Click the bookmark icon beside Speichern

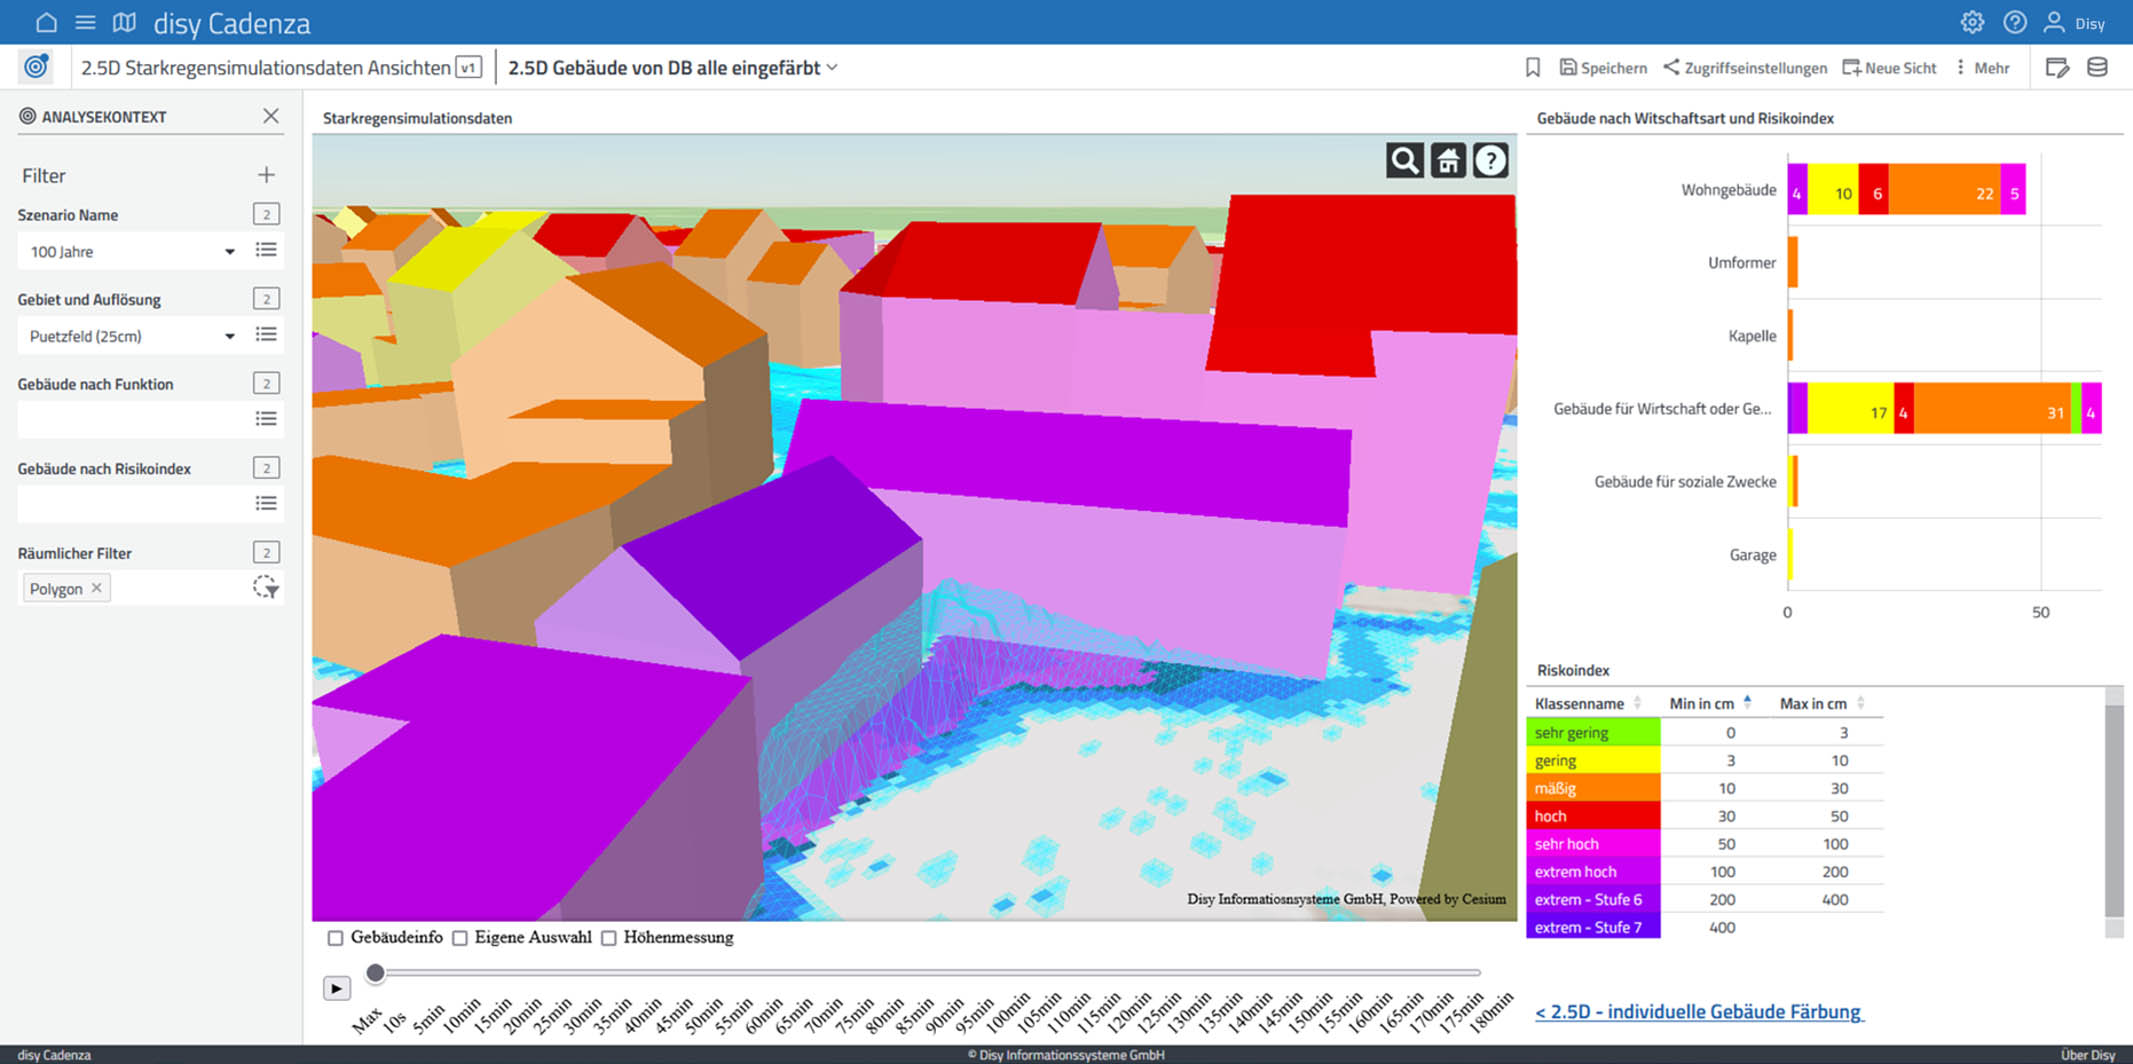1532,68
